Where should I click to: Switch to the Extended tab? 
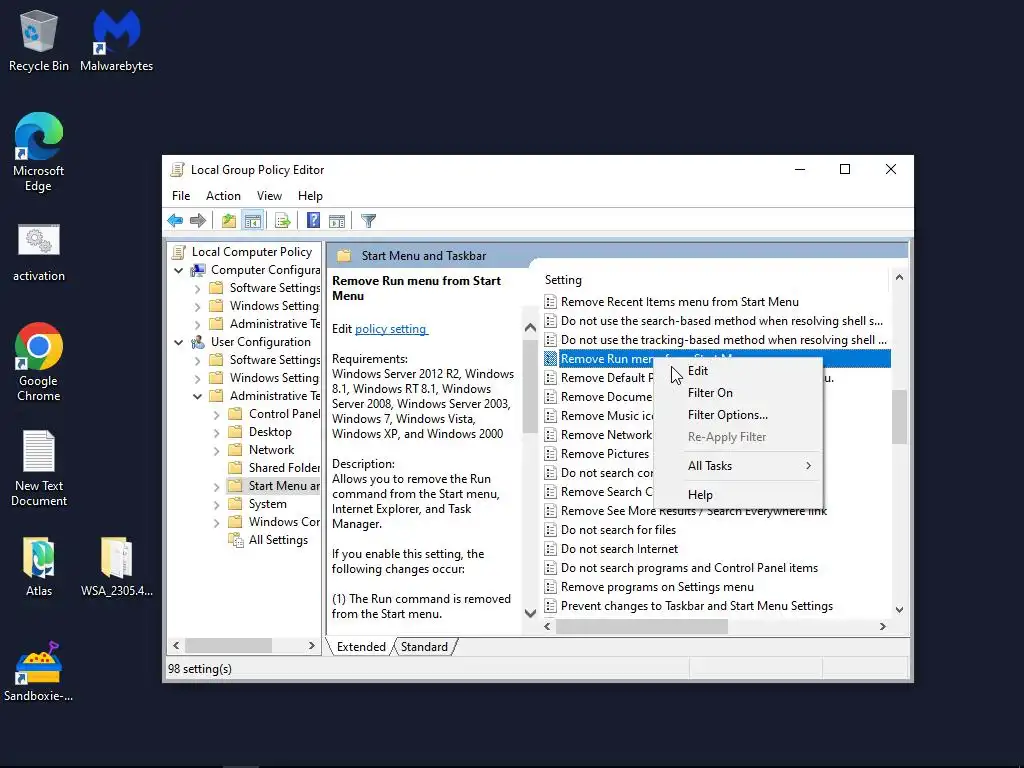coord(360,647)
